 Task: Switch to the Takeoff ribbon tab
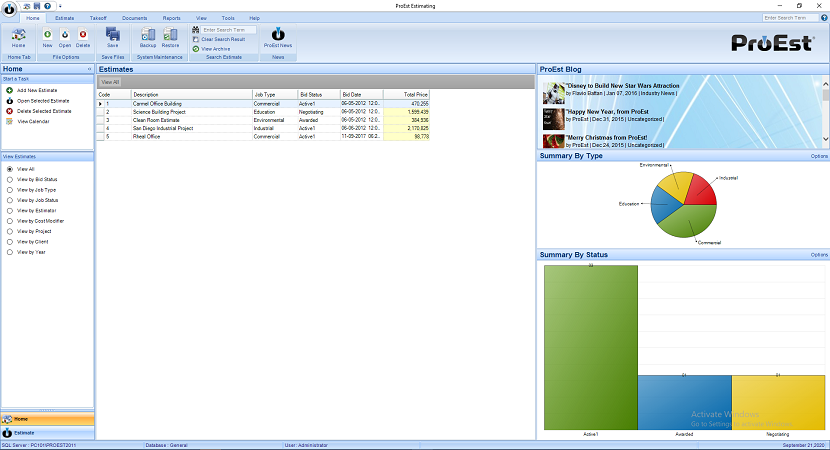[98, 18]
